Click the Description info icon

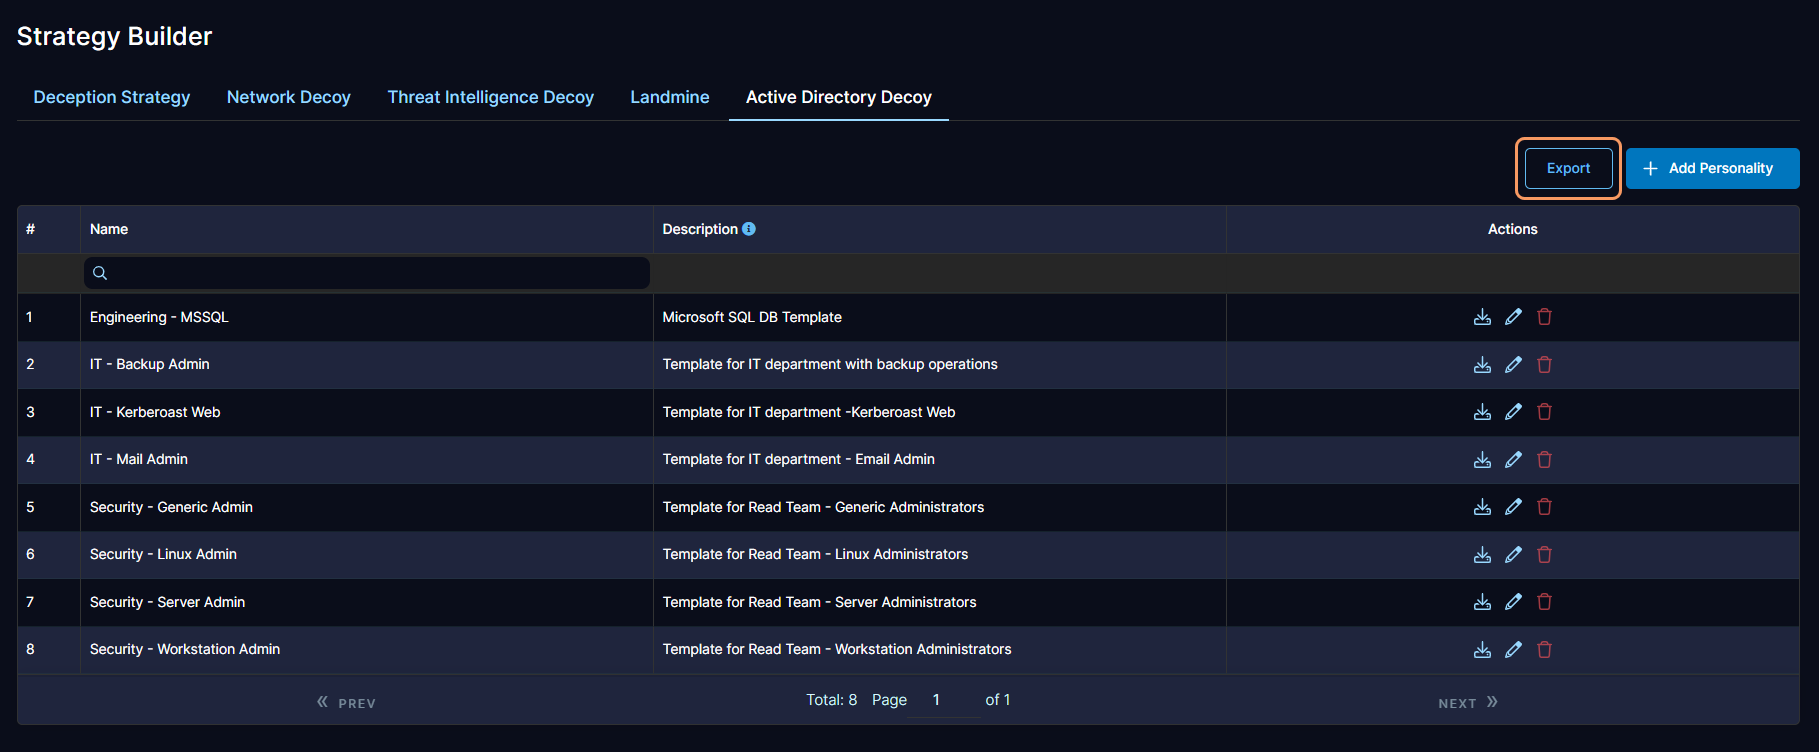pyautogui.click(x=749, y=229)
